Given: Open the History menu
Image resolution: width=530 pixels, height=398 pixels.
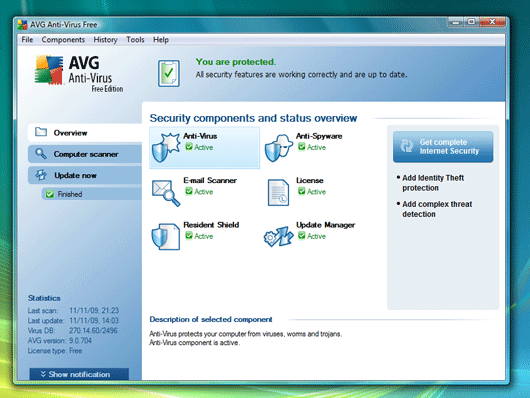Looking at the screenshot, I should (x=105, y=40).
